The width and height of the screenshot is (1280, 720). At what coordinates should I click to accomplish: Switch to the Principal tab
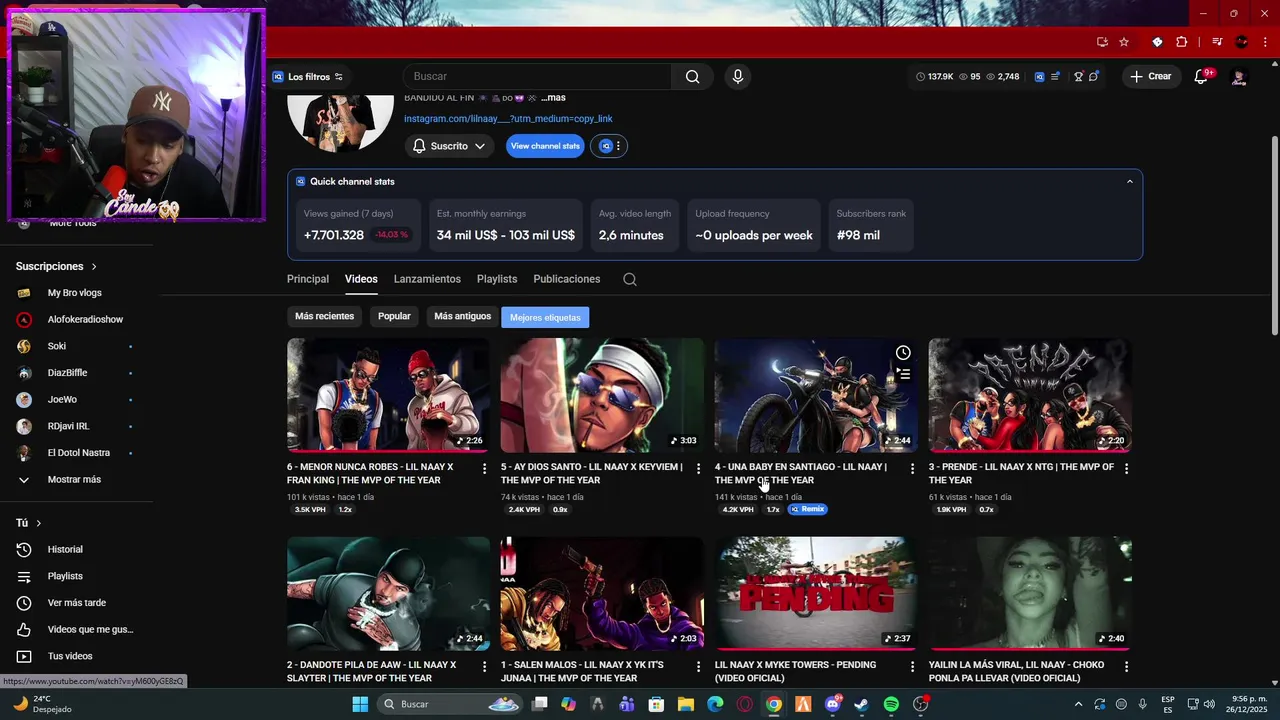pos(308,279)
